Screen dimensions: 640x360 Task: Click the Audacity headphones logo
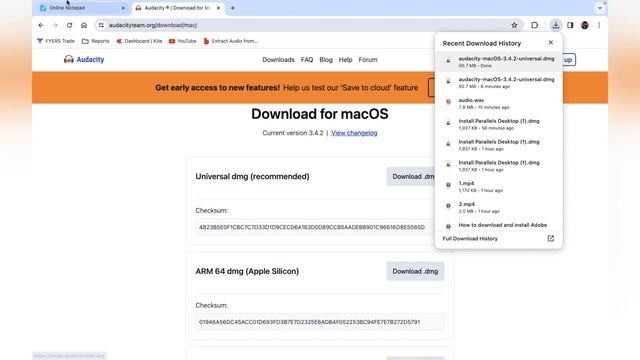[69, 60]
